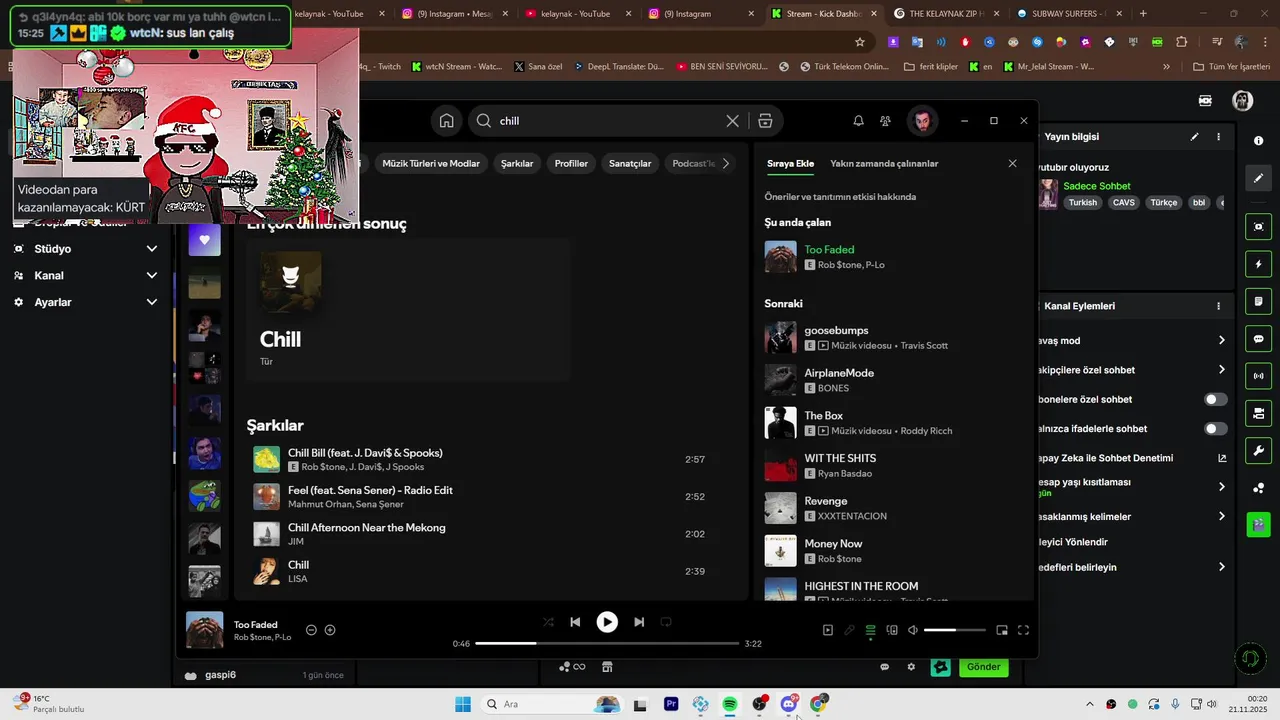Close the Spotify queue panel
The width and height of the screenshot is (1280, 720).
pyautogui.click(x=1012, y=163)
